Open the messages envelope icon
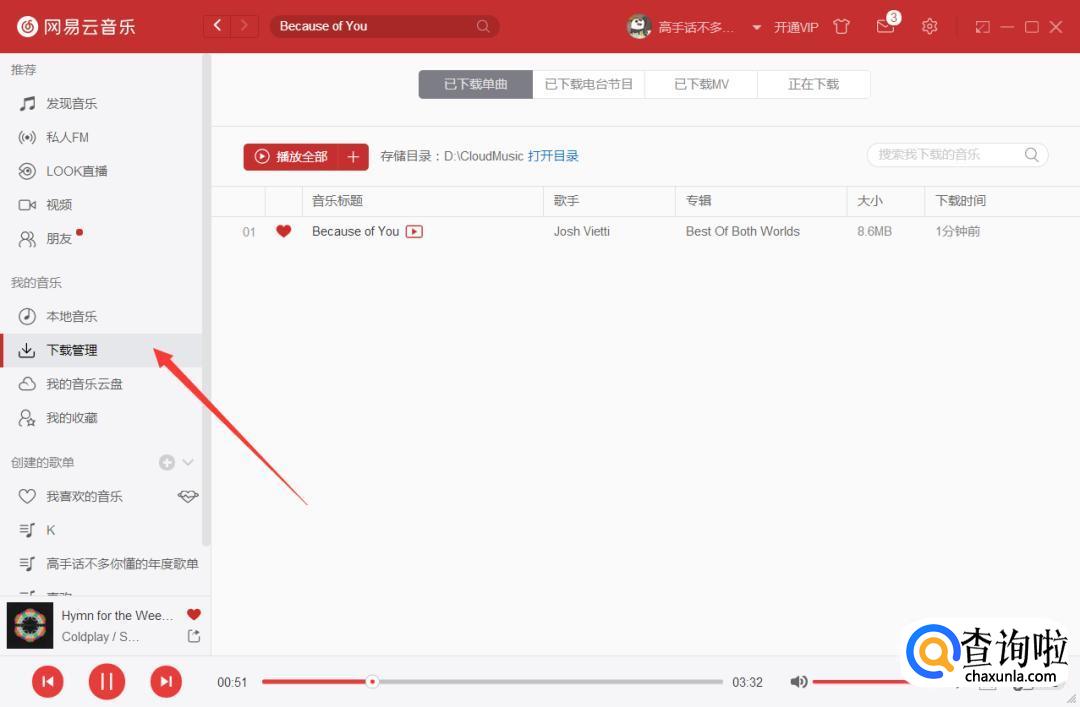Screen dimensions: 1080x707 click(x=885, y=26)
